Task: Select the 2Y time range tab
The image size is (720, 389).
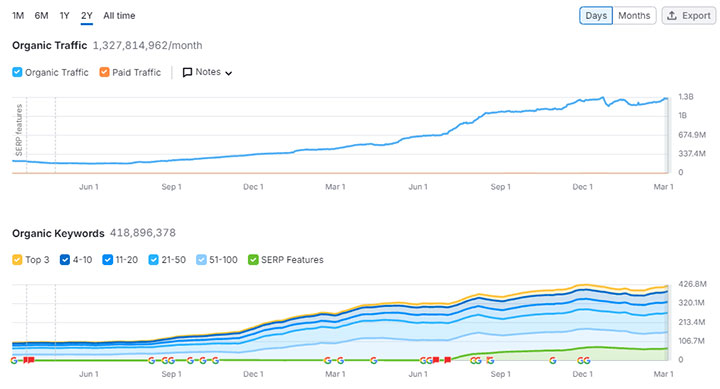Action: (87, 16)
